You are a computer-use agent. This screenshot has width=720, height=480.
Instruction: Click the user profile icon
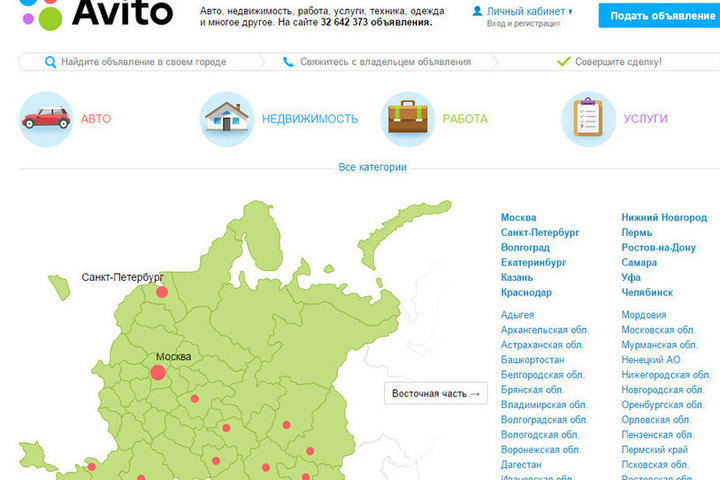[x=477, y=11]
